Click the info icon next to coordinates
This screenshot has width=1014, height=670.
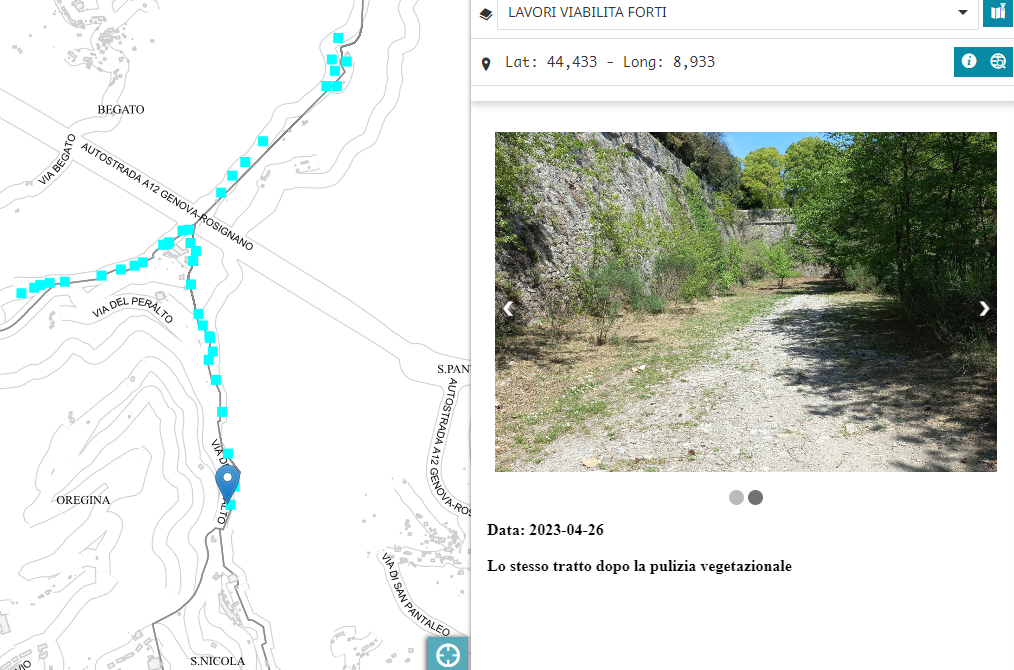tap(968, 62)
